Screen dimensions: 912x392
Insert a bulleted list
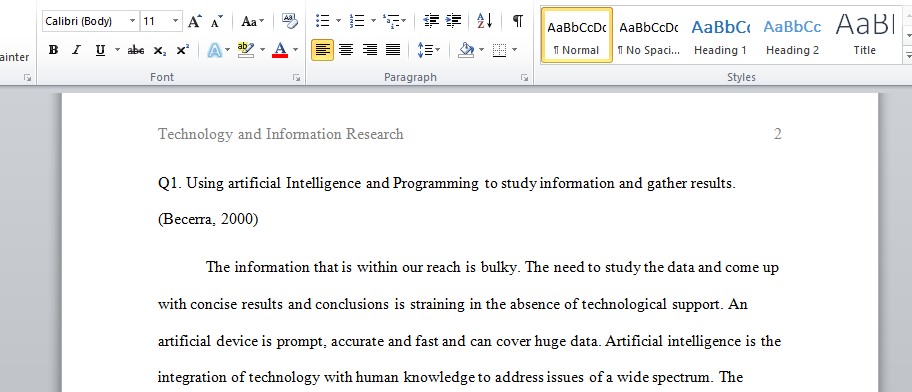[x=322, y=22]
